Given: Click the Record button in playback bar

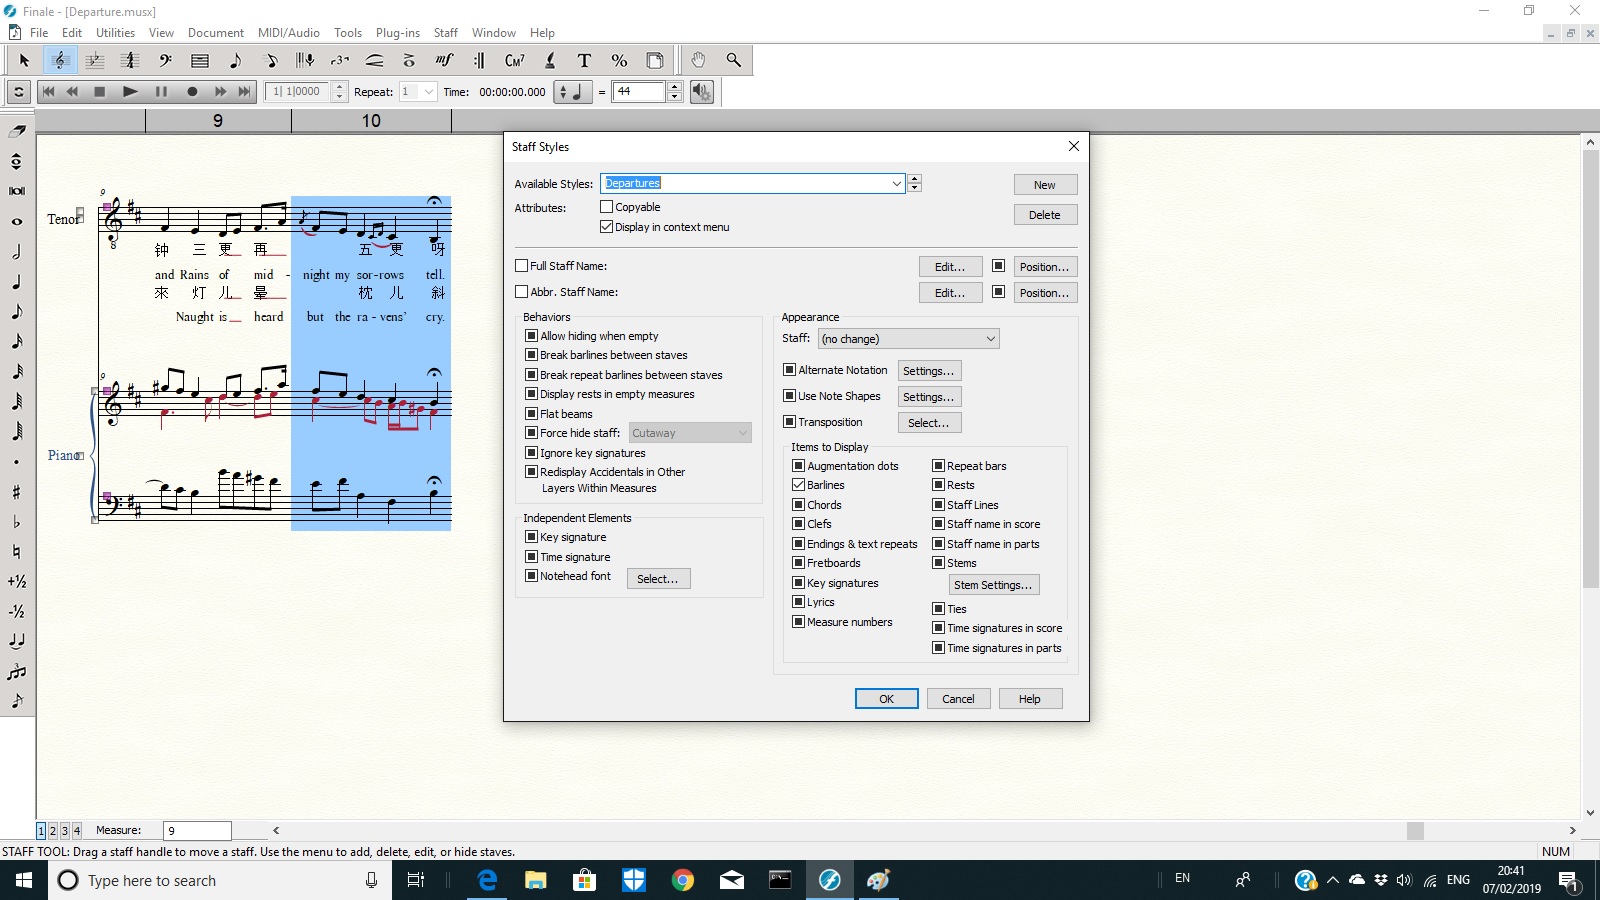Looking at the screenshot, I should tap(192, 92).
